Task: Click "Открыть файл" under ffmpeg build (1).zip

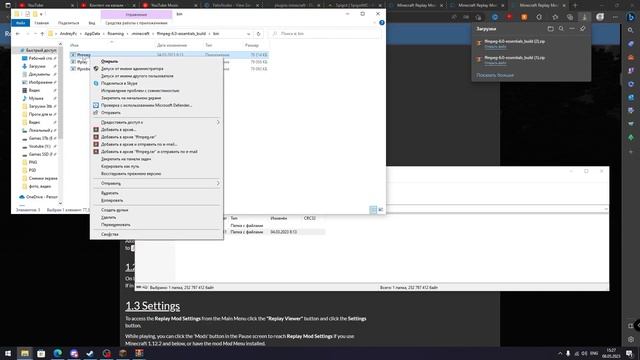Action: pos(495,63)
